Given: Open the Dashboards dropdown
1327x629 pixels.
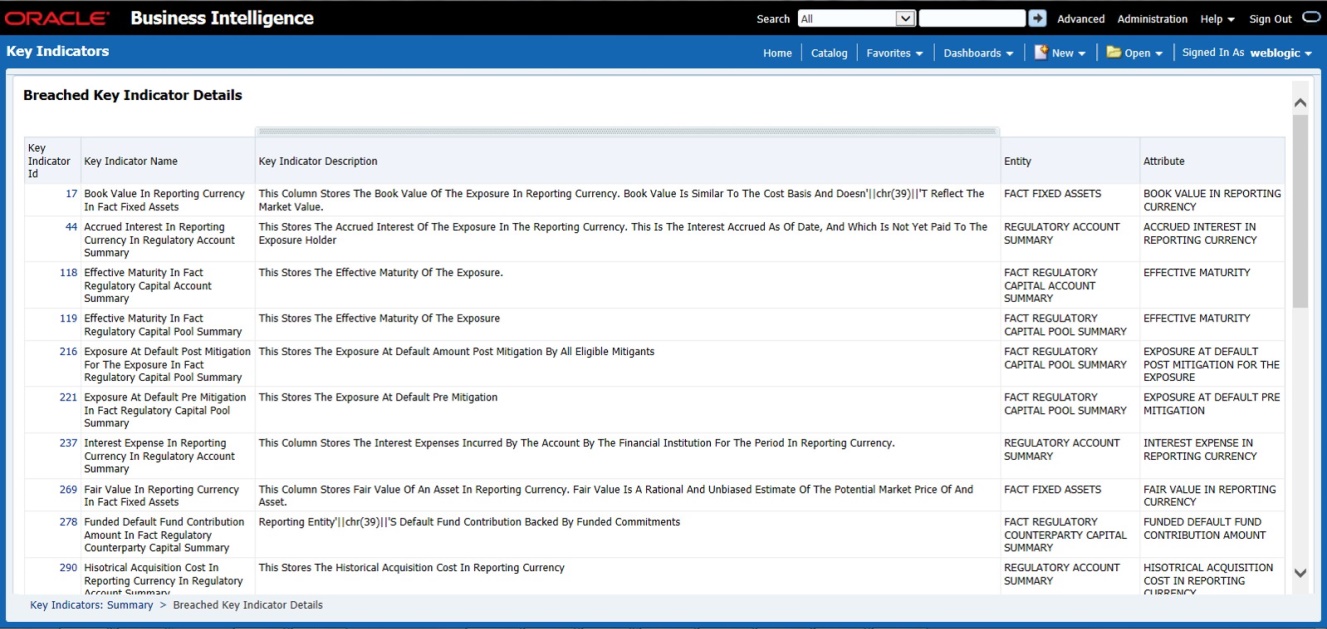Looking at the screenshot, I should (978, 53).
